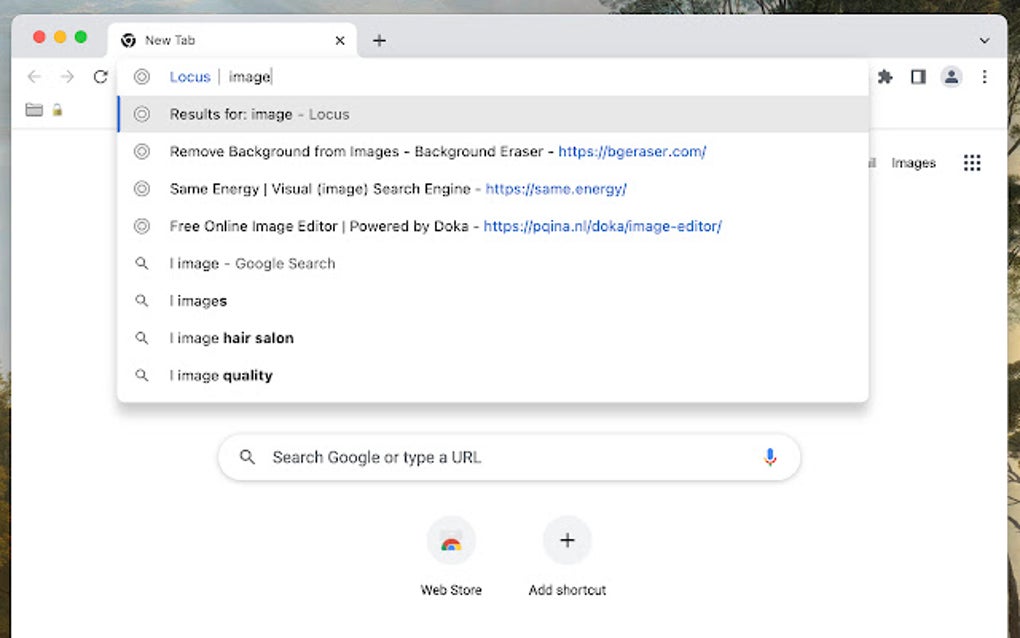1020x638 pixels.
Task: Open the Images link
Action: click(913, 163)
